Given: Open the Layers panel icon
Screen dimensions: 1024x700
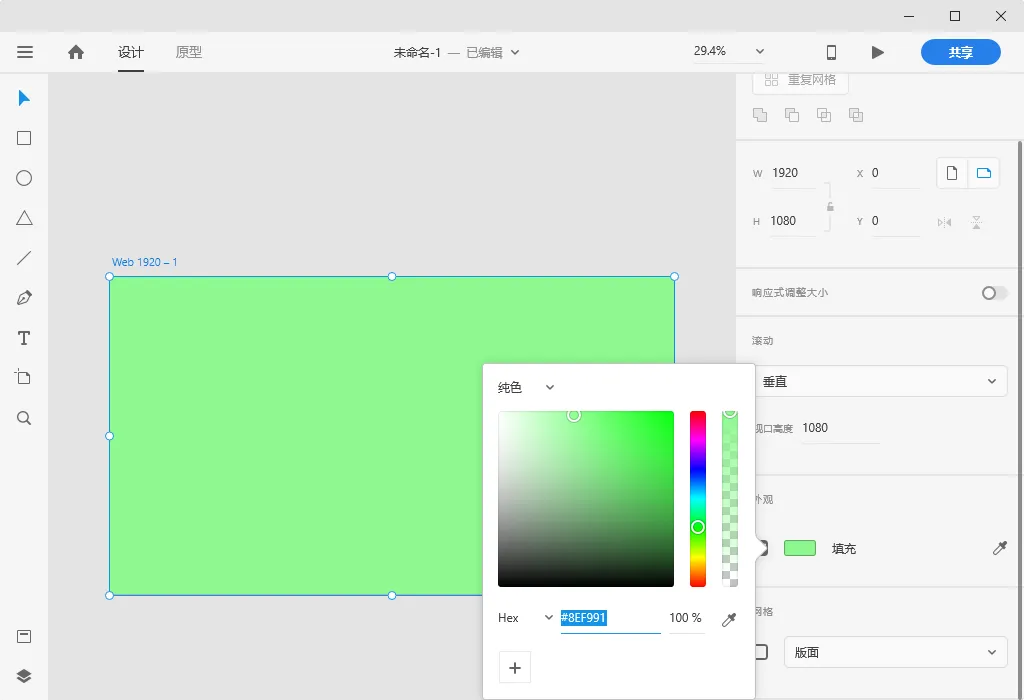Looking at the screenshot, I should click(x=24, y=676).
